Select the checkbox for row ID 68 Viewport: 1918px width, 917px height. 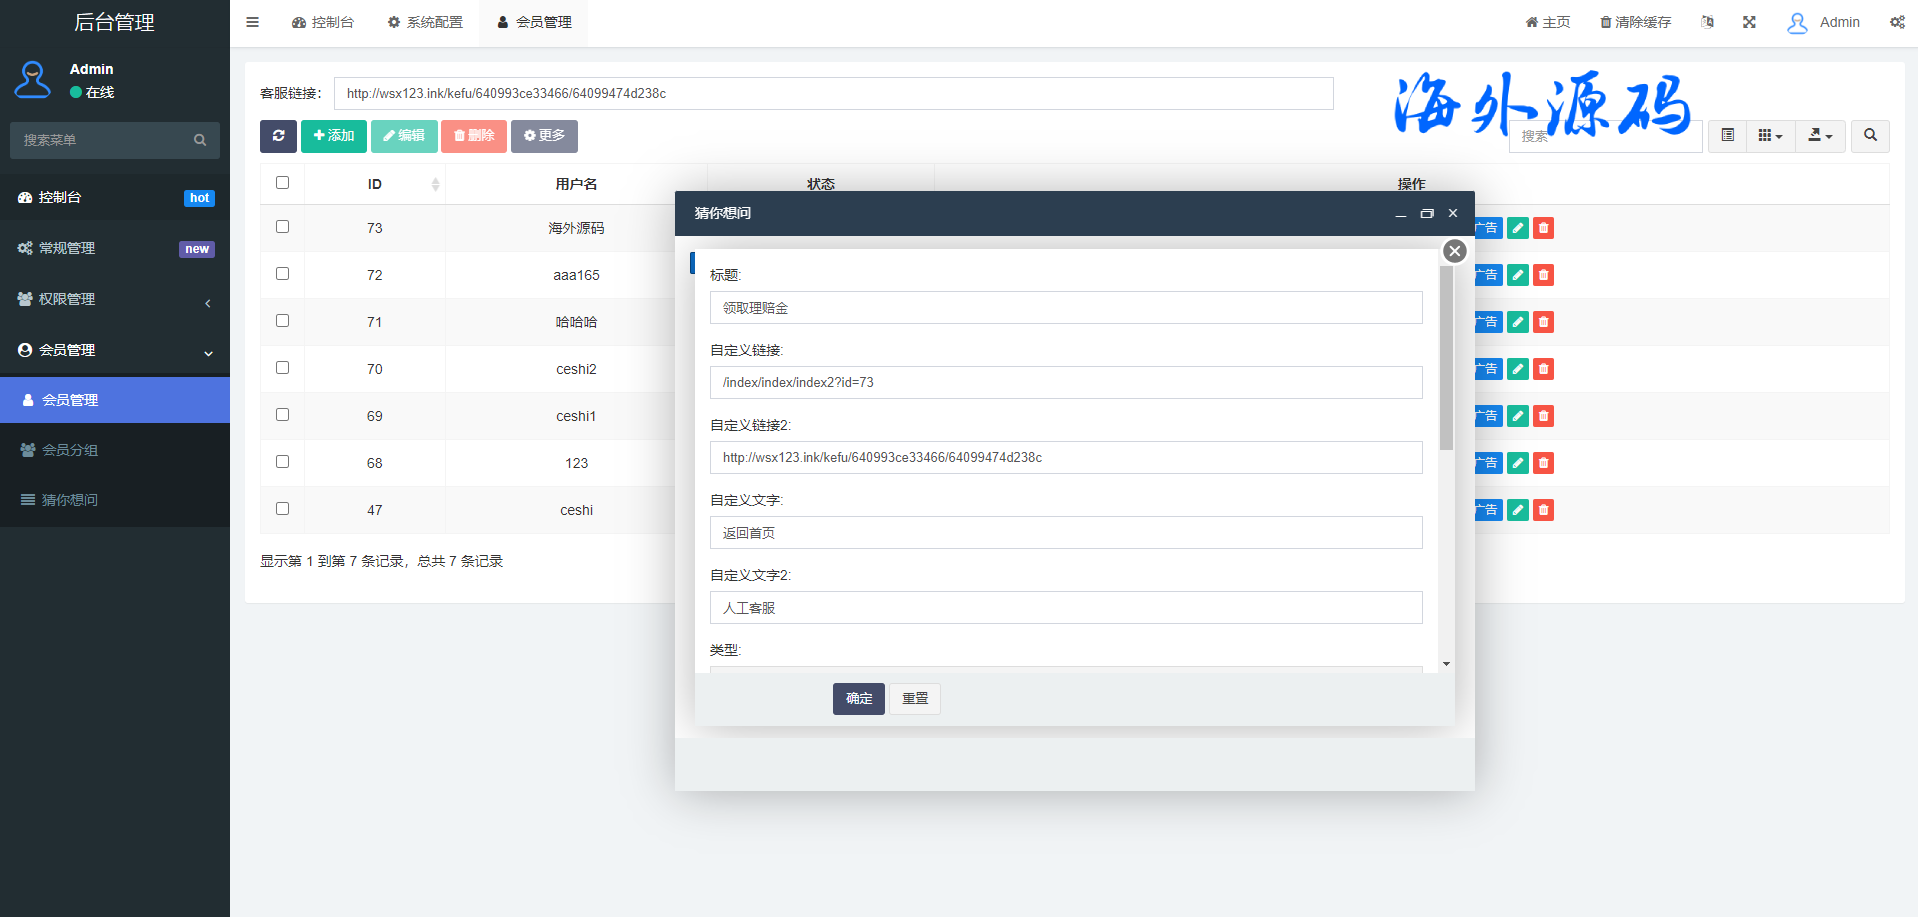click(283, 462)
